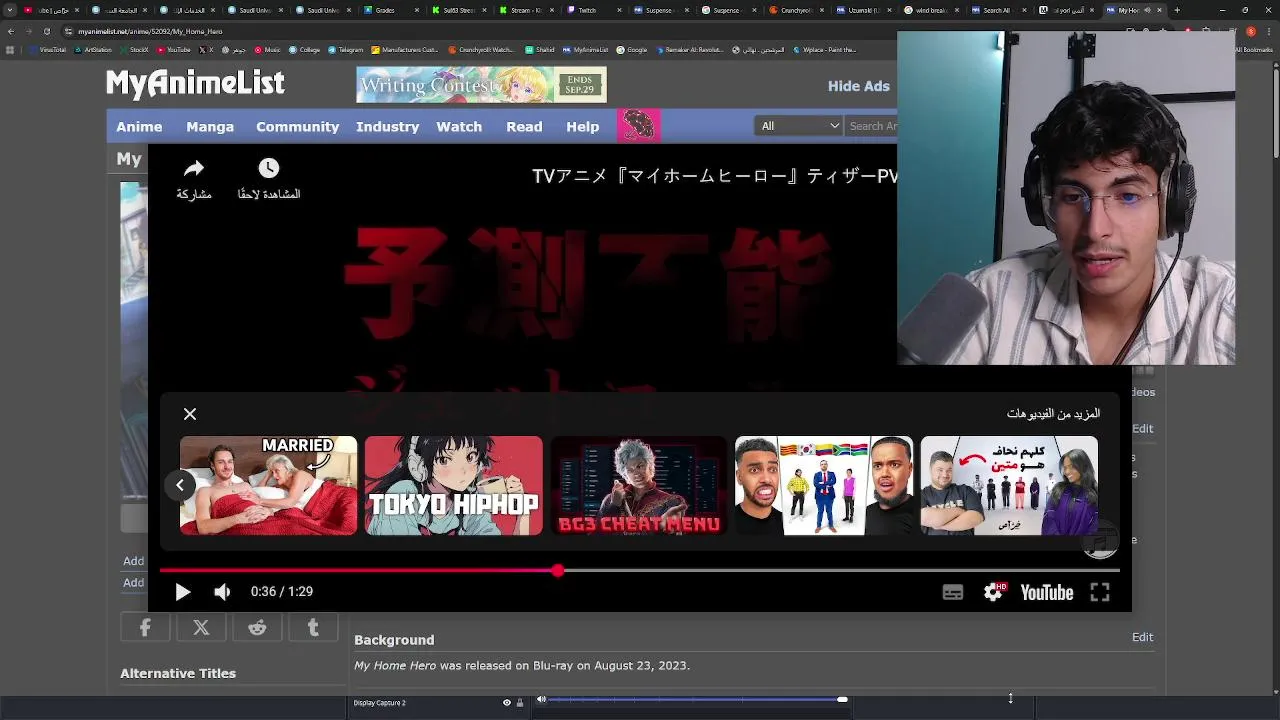Switch to the Crunchyroll browser tab
1280x720 pixels.
(795, 10)
